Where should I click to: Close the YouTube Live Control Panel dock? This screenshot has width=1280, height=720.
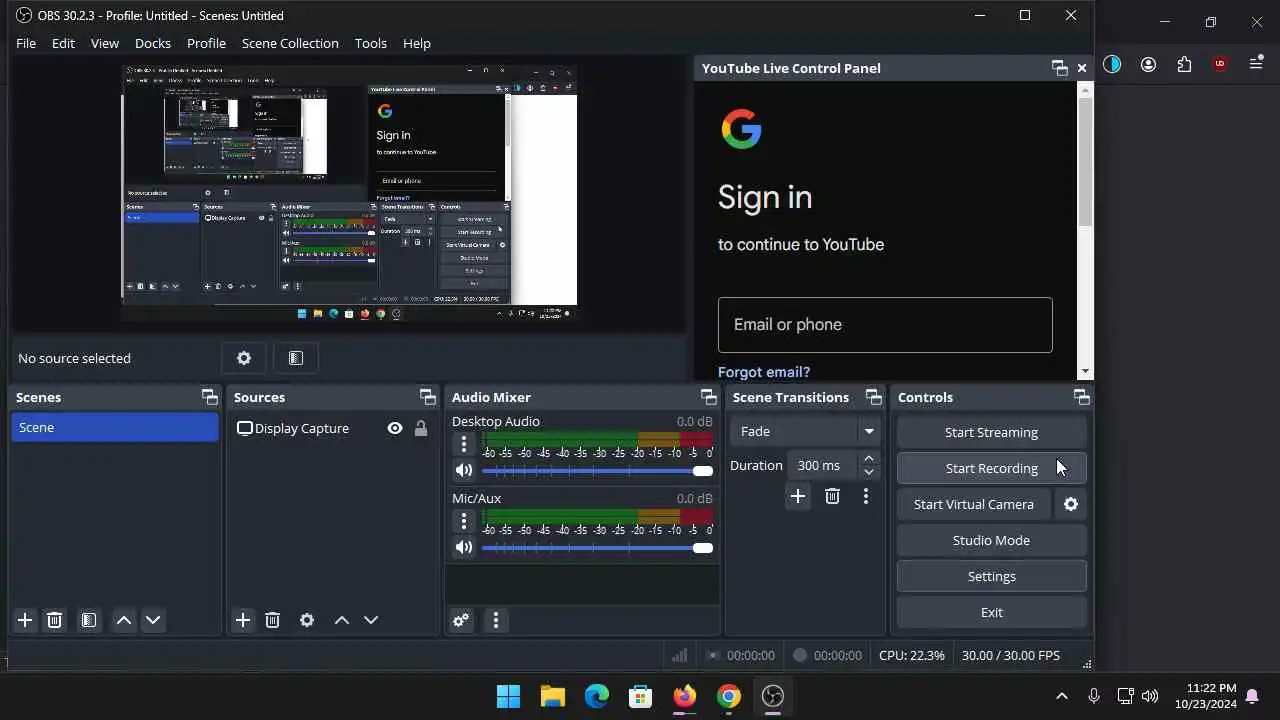point(1082,68)
